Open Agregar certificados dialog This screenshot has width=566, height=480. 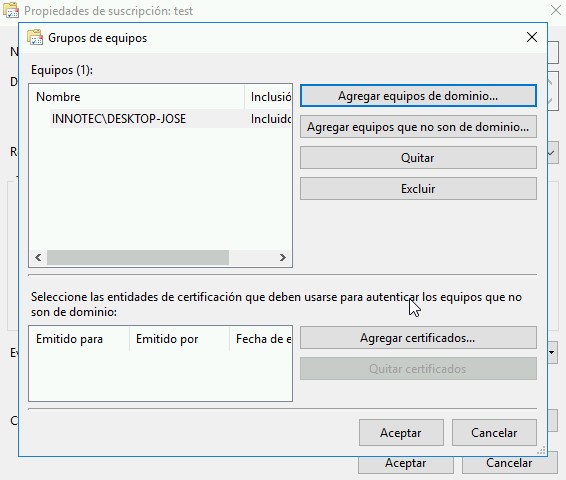pos(418,338)
